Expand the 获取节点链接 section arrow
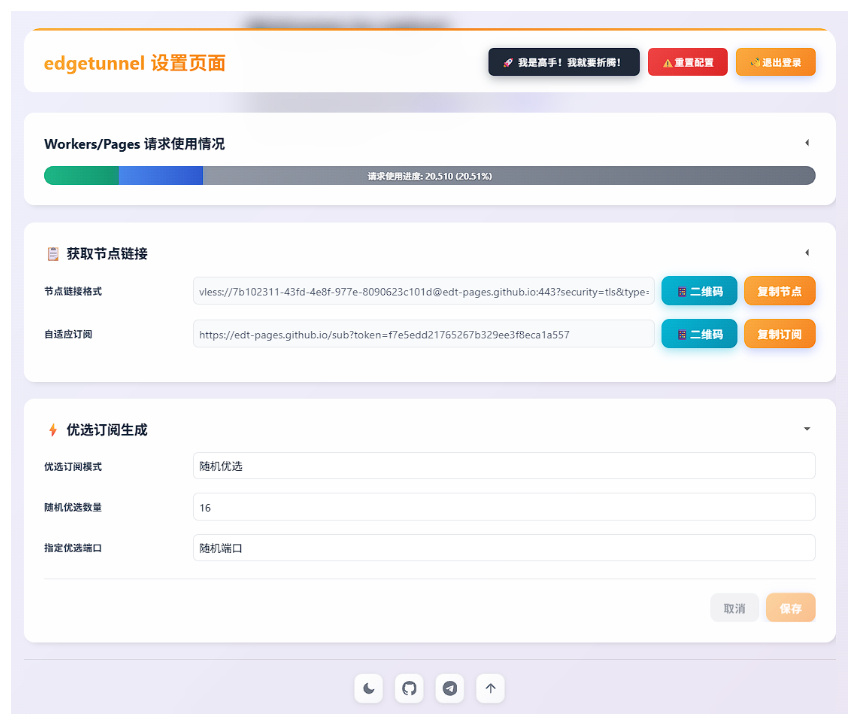 click(x=807, y=252)
